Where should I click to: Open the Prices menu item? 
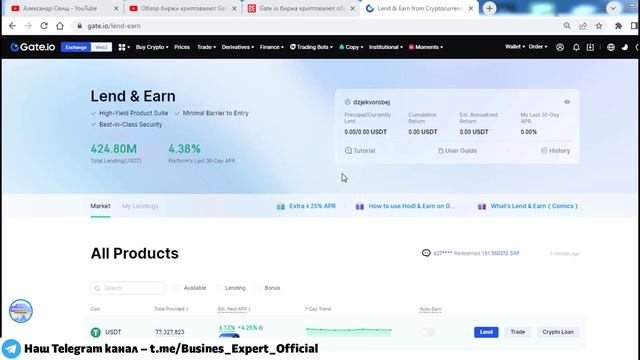(182, 47)
